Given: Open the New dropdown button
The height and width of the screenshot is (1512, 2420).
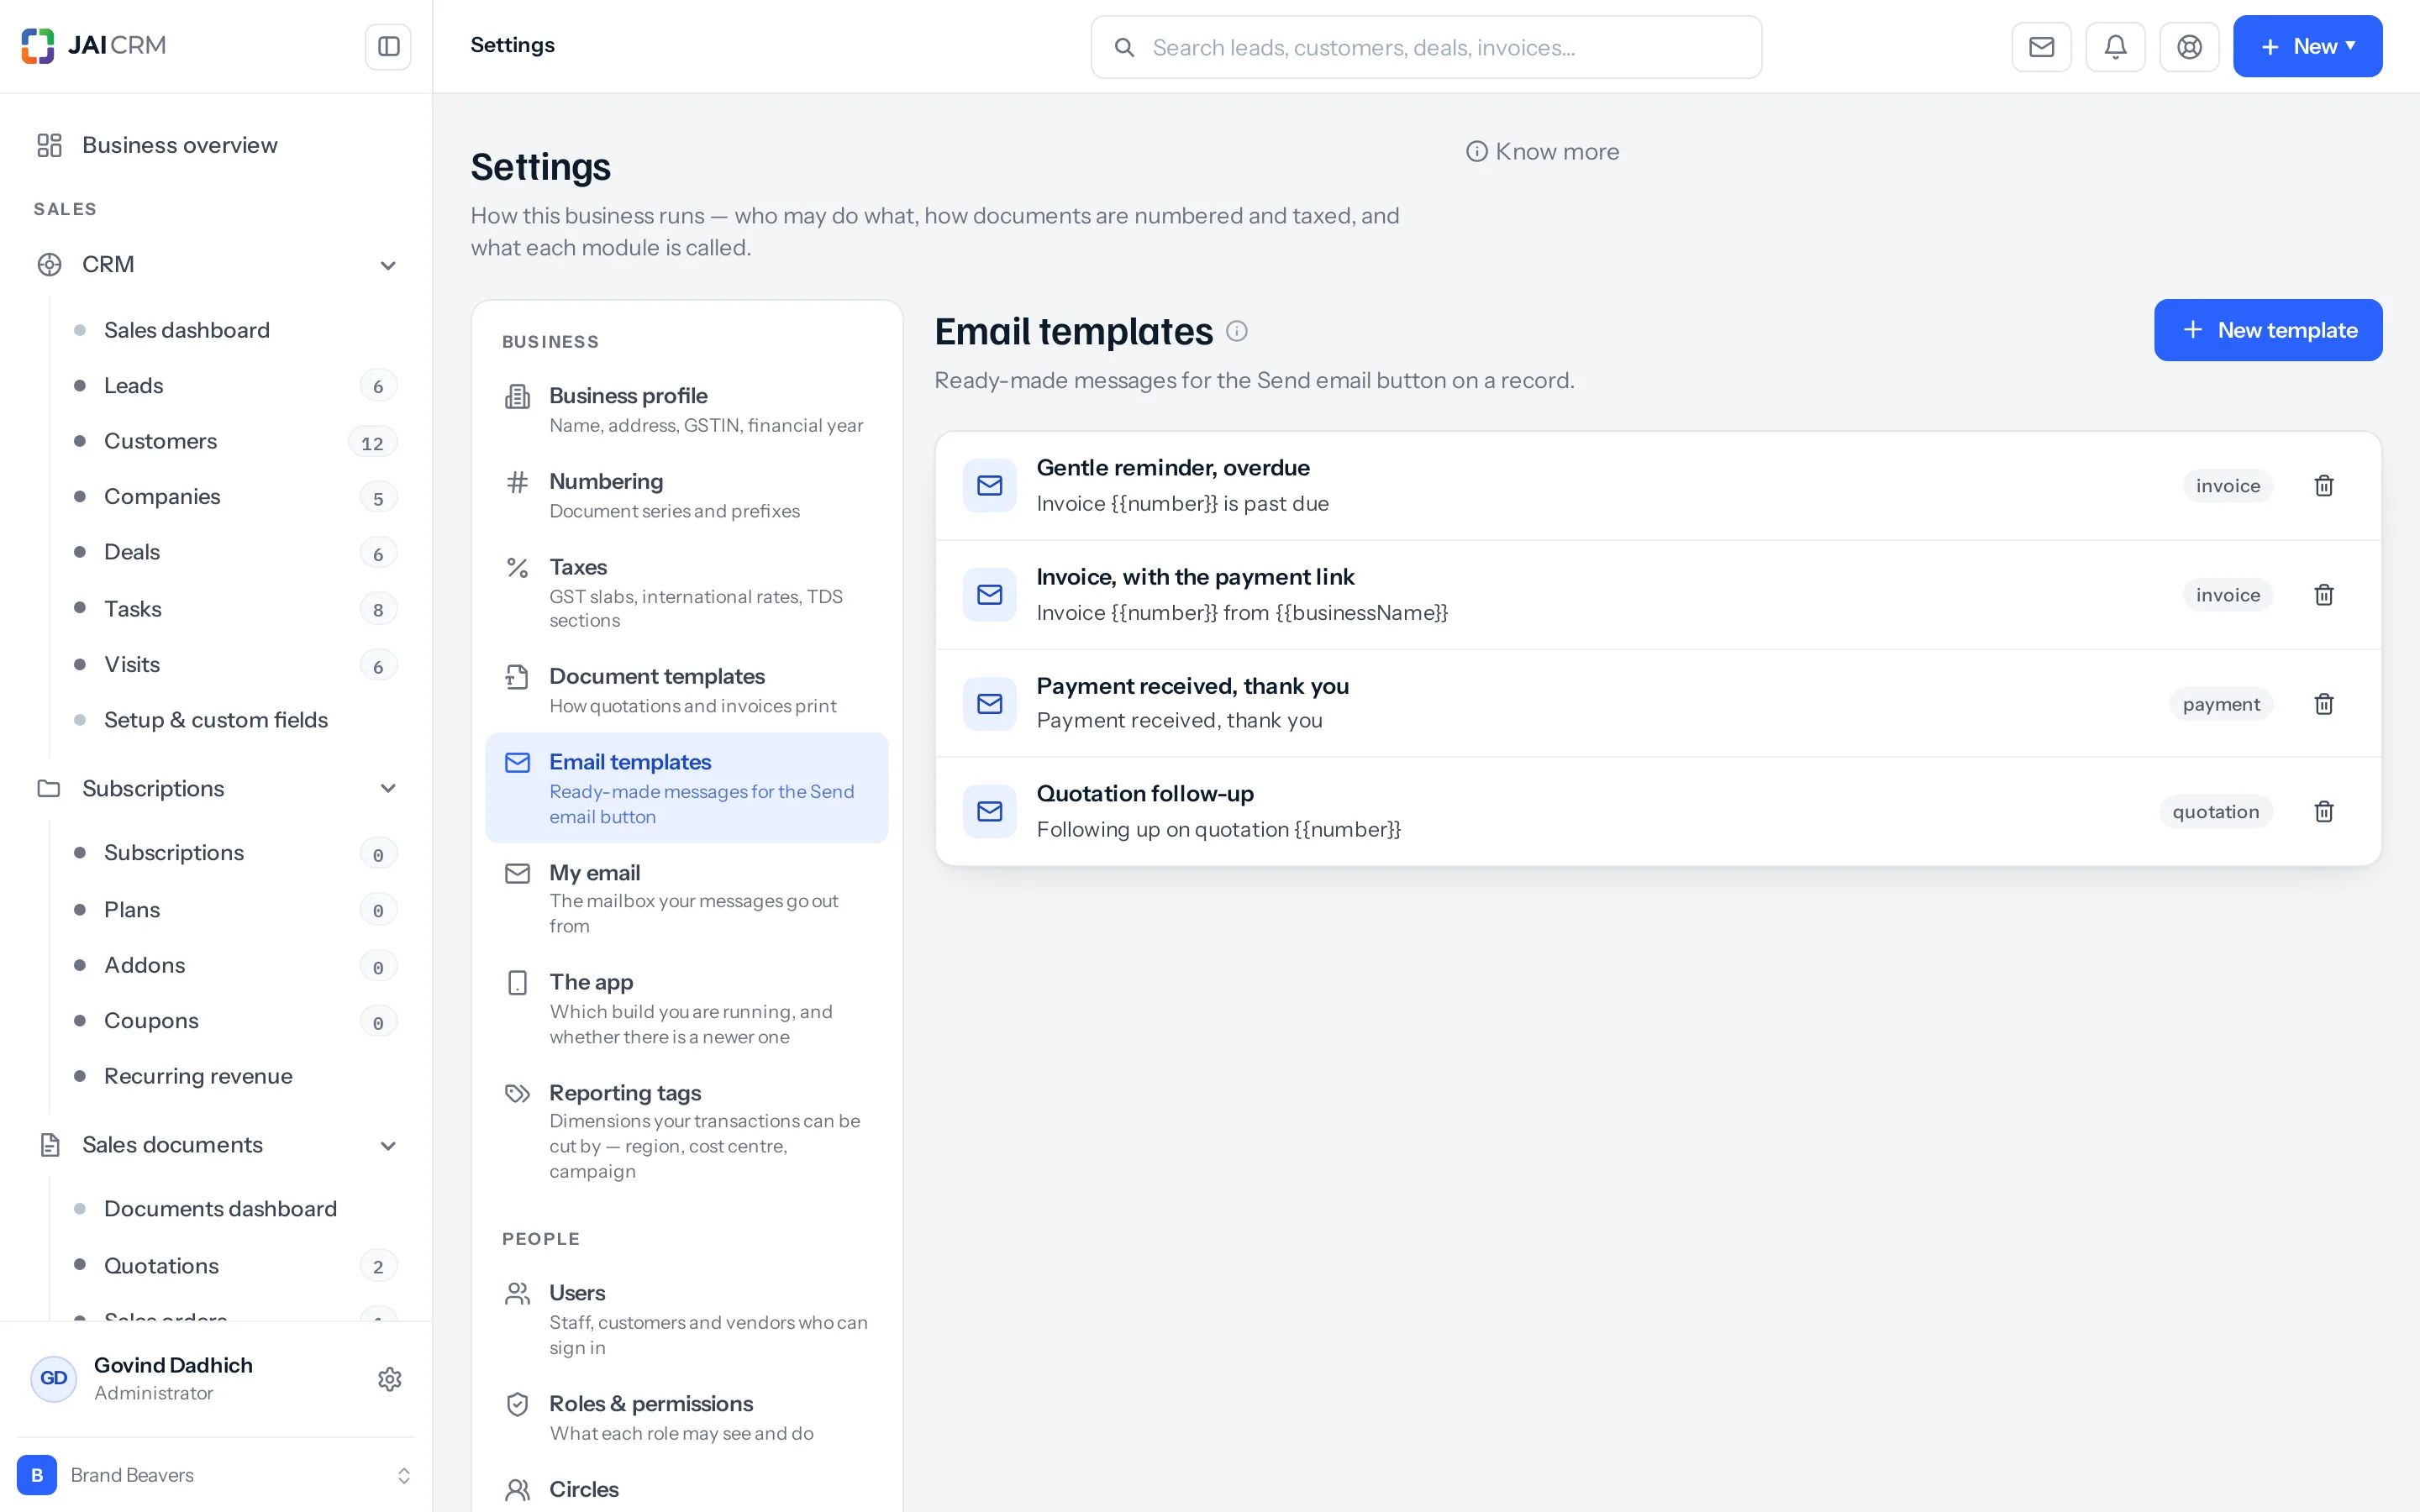Looking at the screenshot, I should click(x=2307, y=47).
